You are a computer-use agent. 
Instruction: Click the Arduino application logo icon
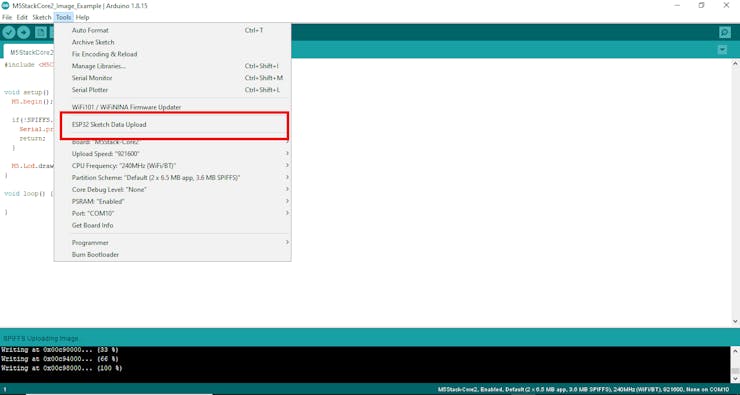point(6,6)
